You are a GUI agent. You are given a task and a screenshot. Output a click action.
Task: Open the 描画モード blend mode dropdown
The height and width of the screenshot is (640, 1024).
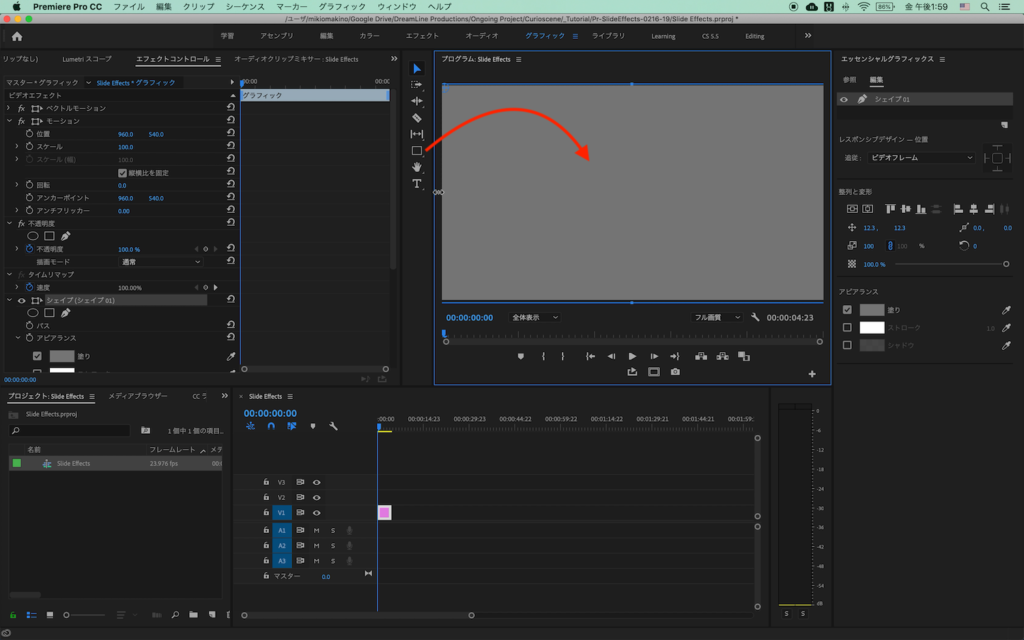tap(160, 261)
